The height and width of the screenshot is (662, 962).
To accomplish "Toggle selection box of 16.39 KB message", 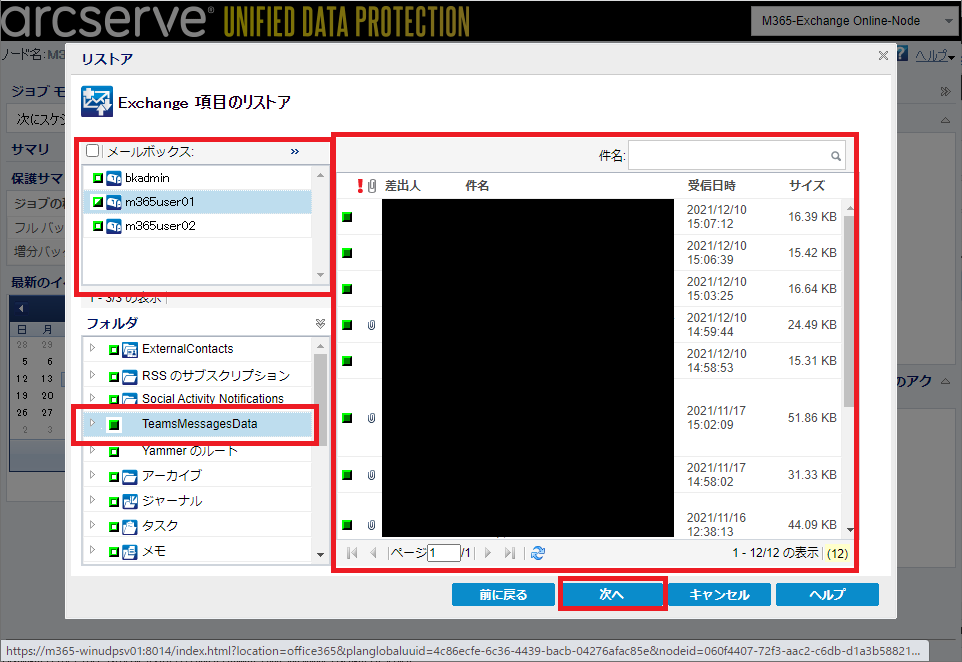I will [347, 217].
